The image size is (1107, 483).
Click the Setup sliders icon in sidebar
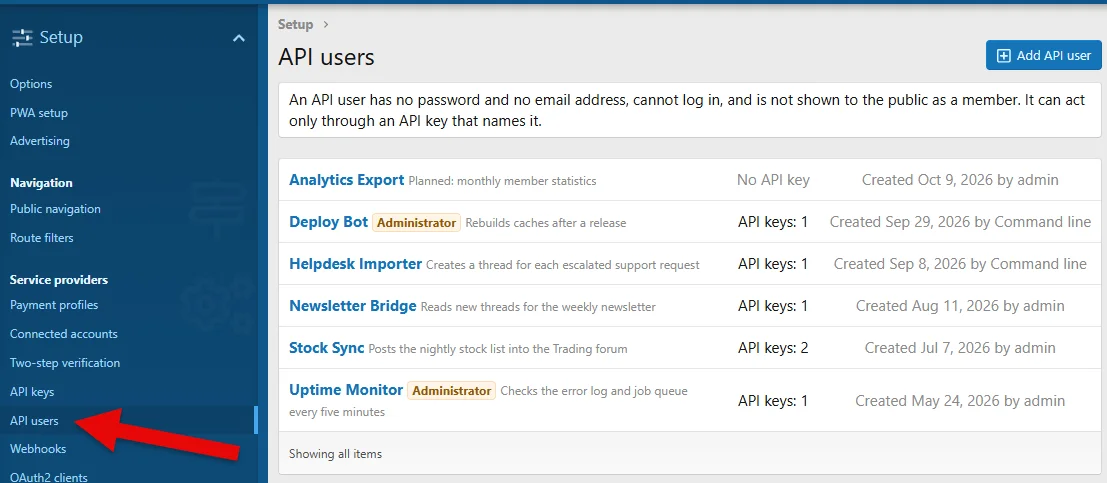click(x=22, y=37)
